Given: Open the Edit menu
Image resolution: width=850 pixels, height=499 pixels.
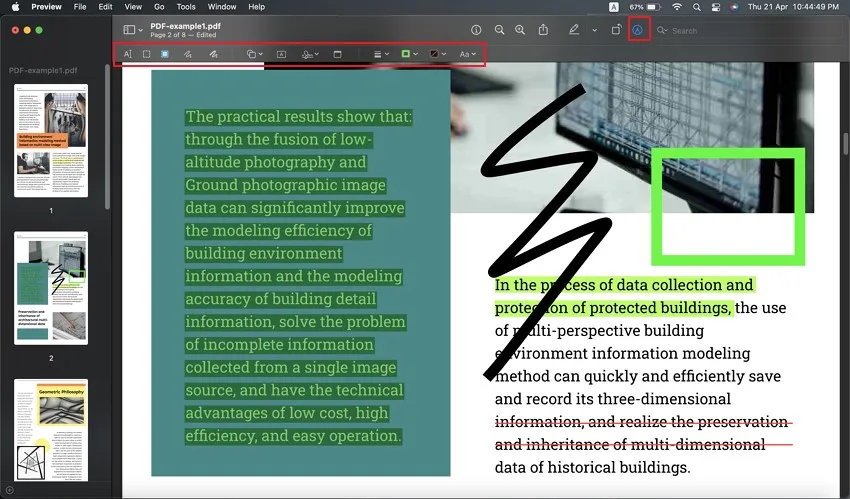Looking at the screenshot, I should [105, 7].
